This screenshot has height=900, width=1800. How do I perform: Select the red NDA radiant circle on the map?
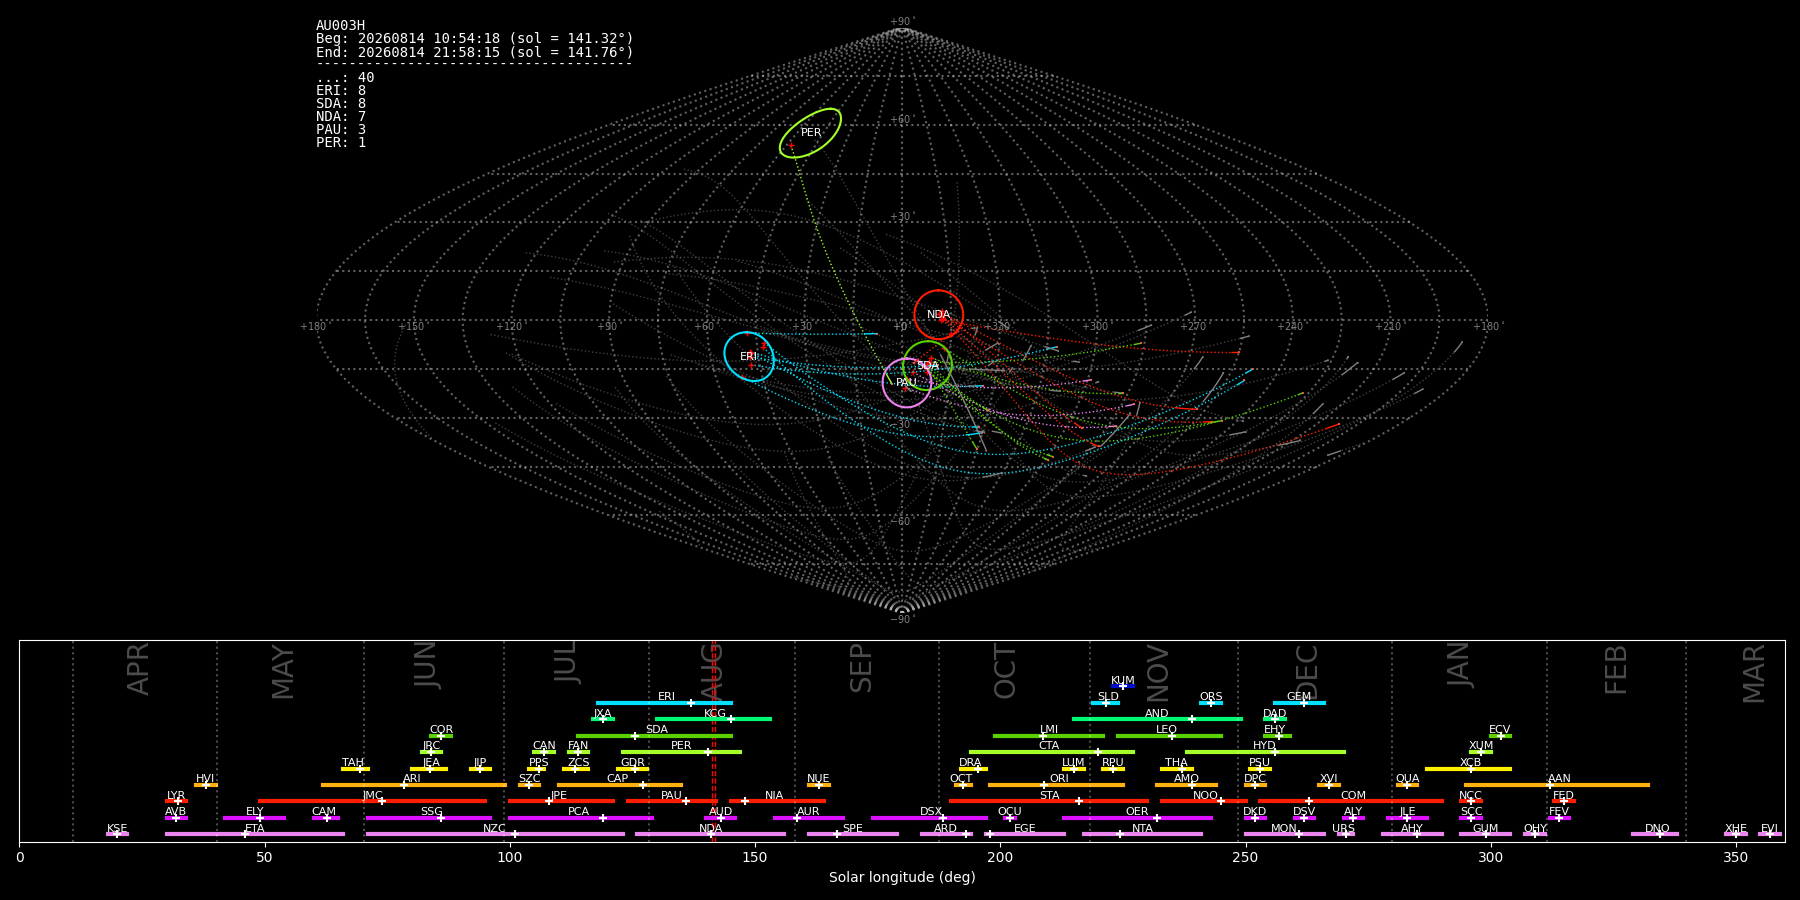click(x=938, y=315)
